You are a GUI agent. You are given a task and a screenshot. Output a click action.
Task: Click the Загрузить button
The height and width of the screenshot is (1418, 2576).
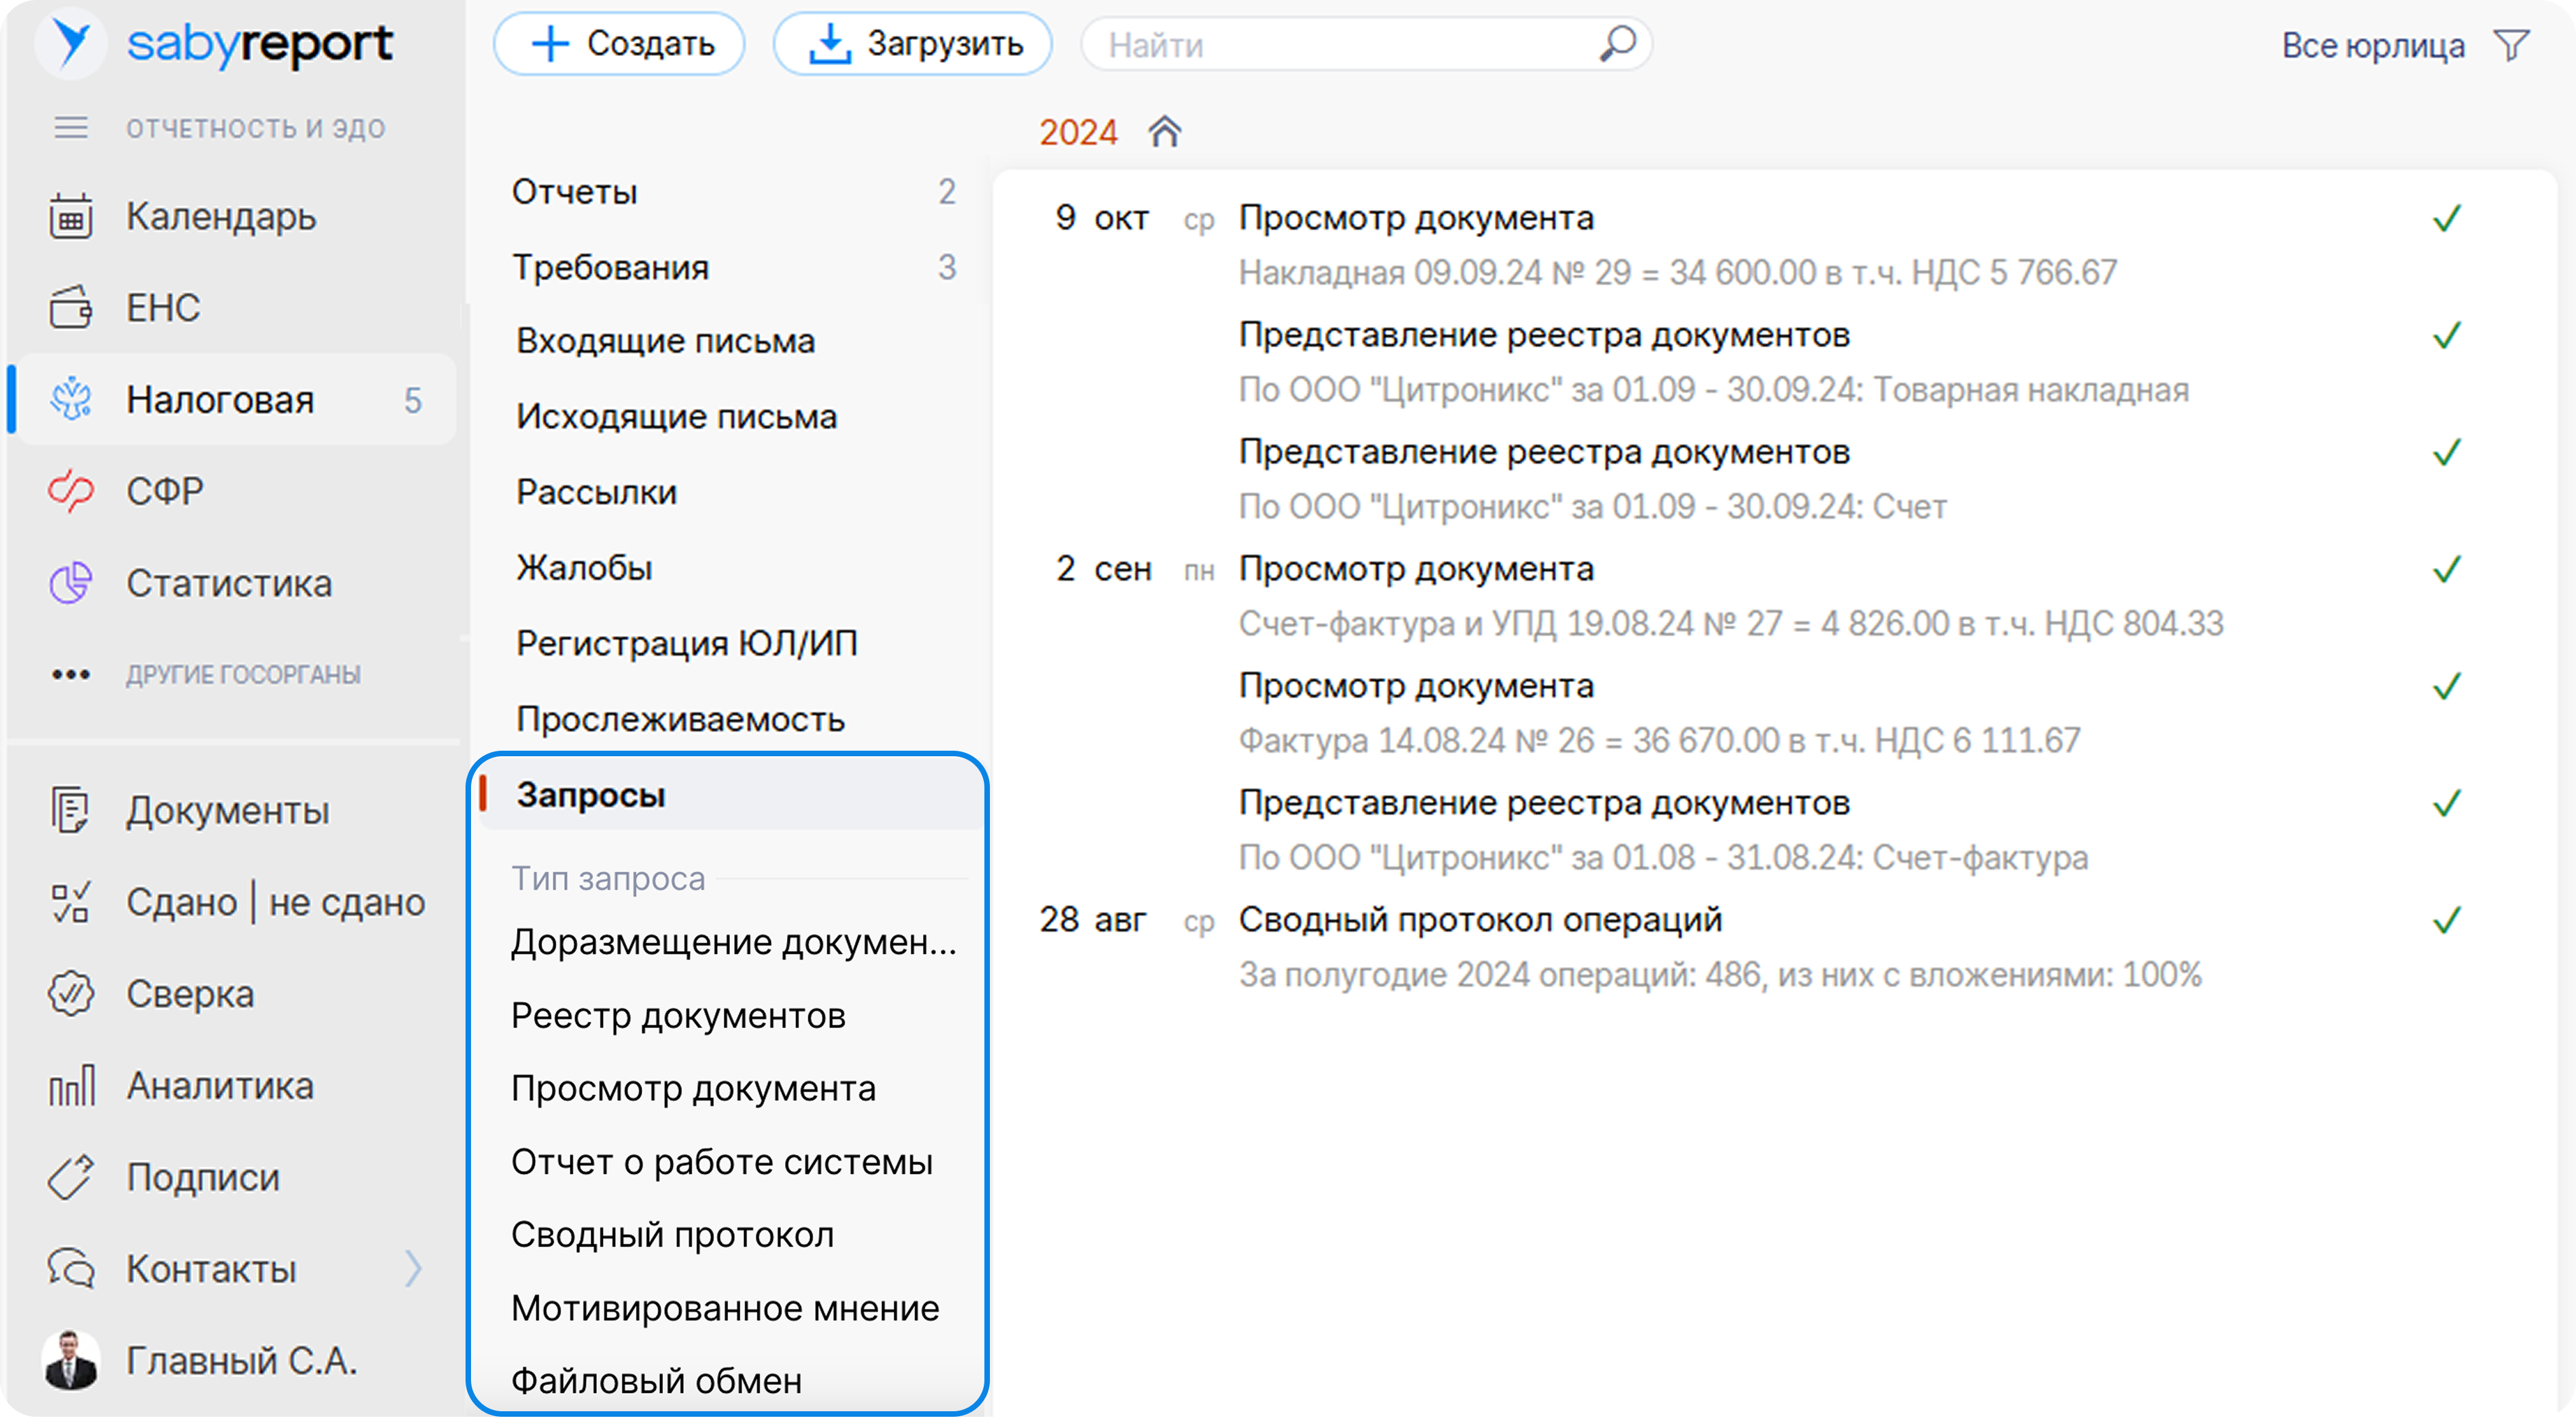tap(912, 44)
